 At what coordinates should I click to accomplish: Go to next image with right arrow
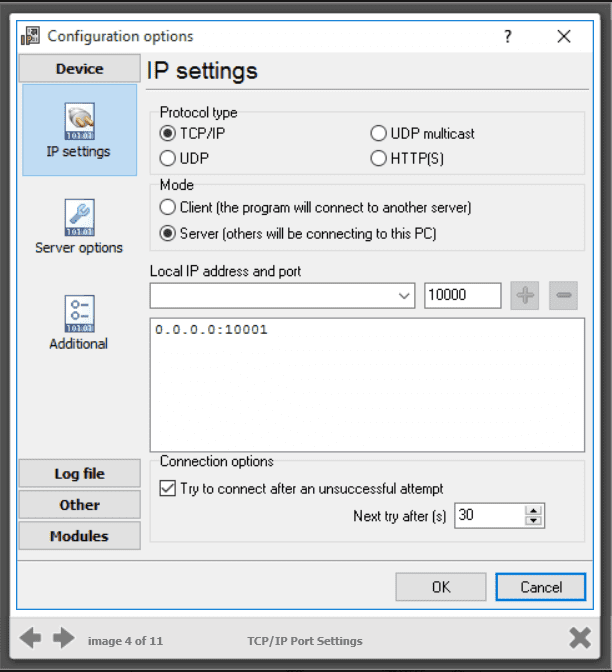pos(64,638)
